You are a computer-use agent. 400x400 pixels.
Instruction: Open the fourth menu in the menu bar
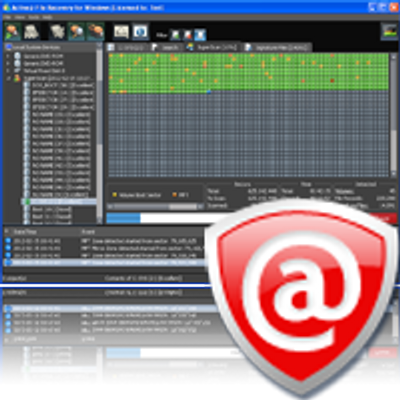(47, 17)
